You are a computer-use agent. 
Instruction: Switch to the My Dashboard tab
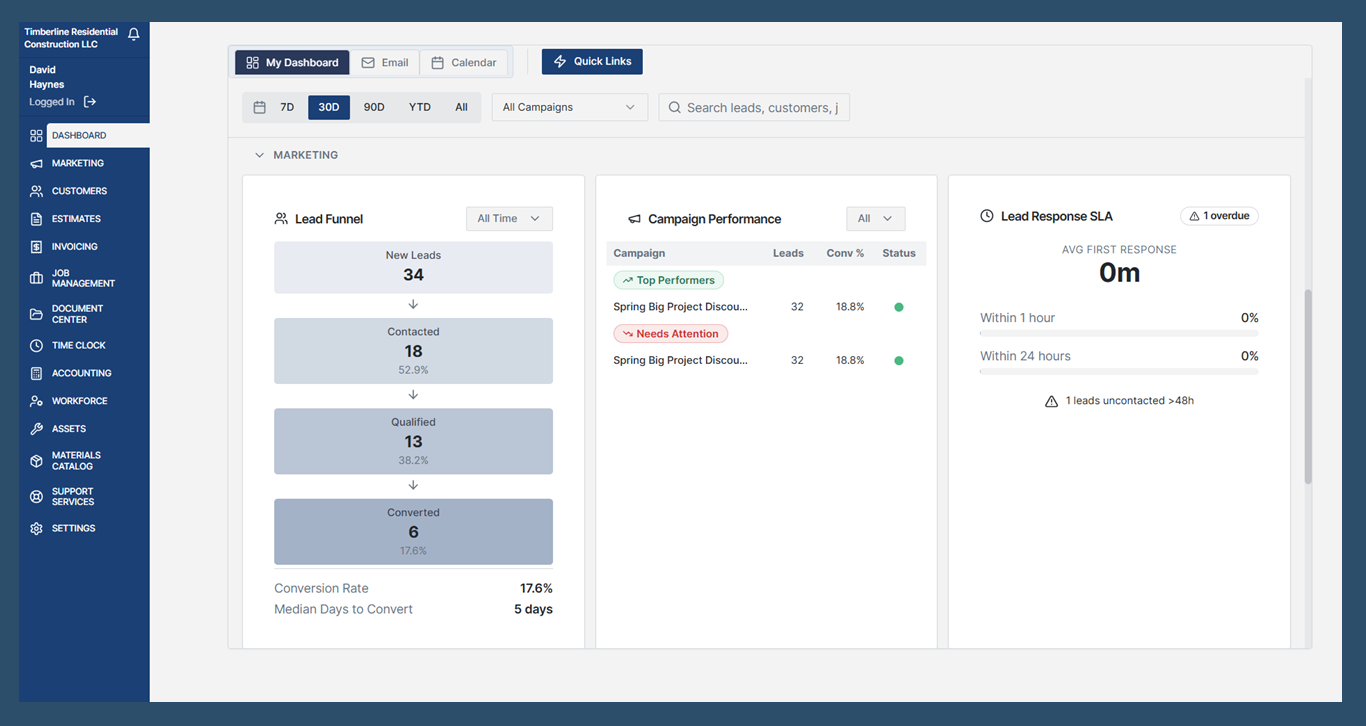click(292, 62)
